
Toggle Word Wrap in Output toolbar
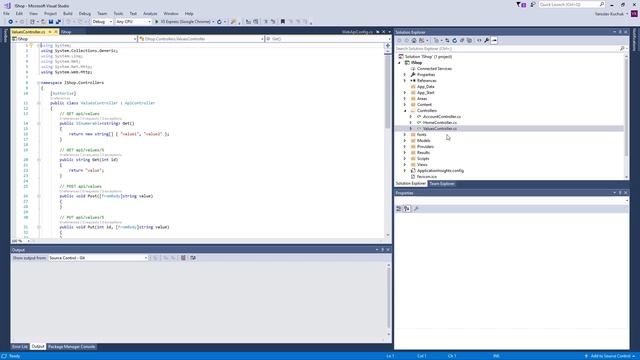click(193, 258)
